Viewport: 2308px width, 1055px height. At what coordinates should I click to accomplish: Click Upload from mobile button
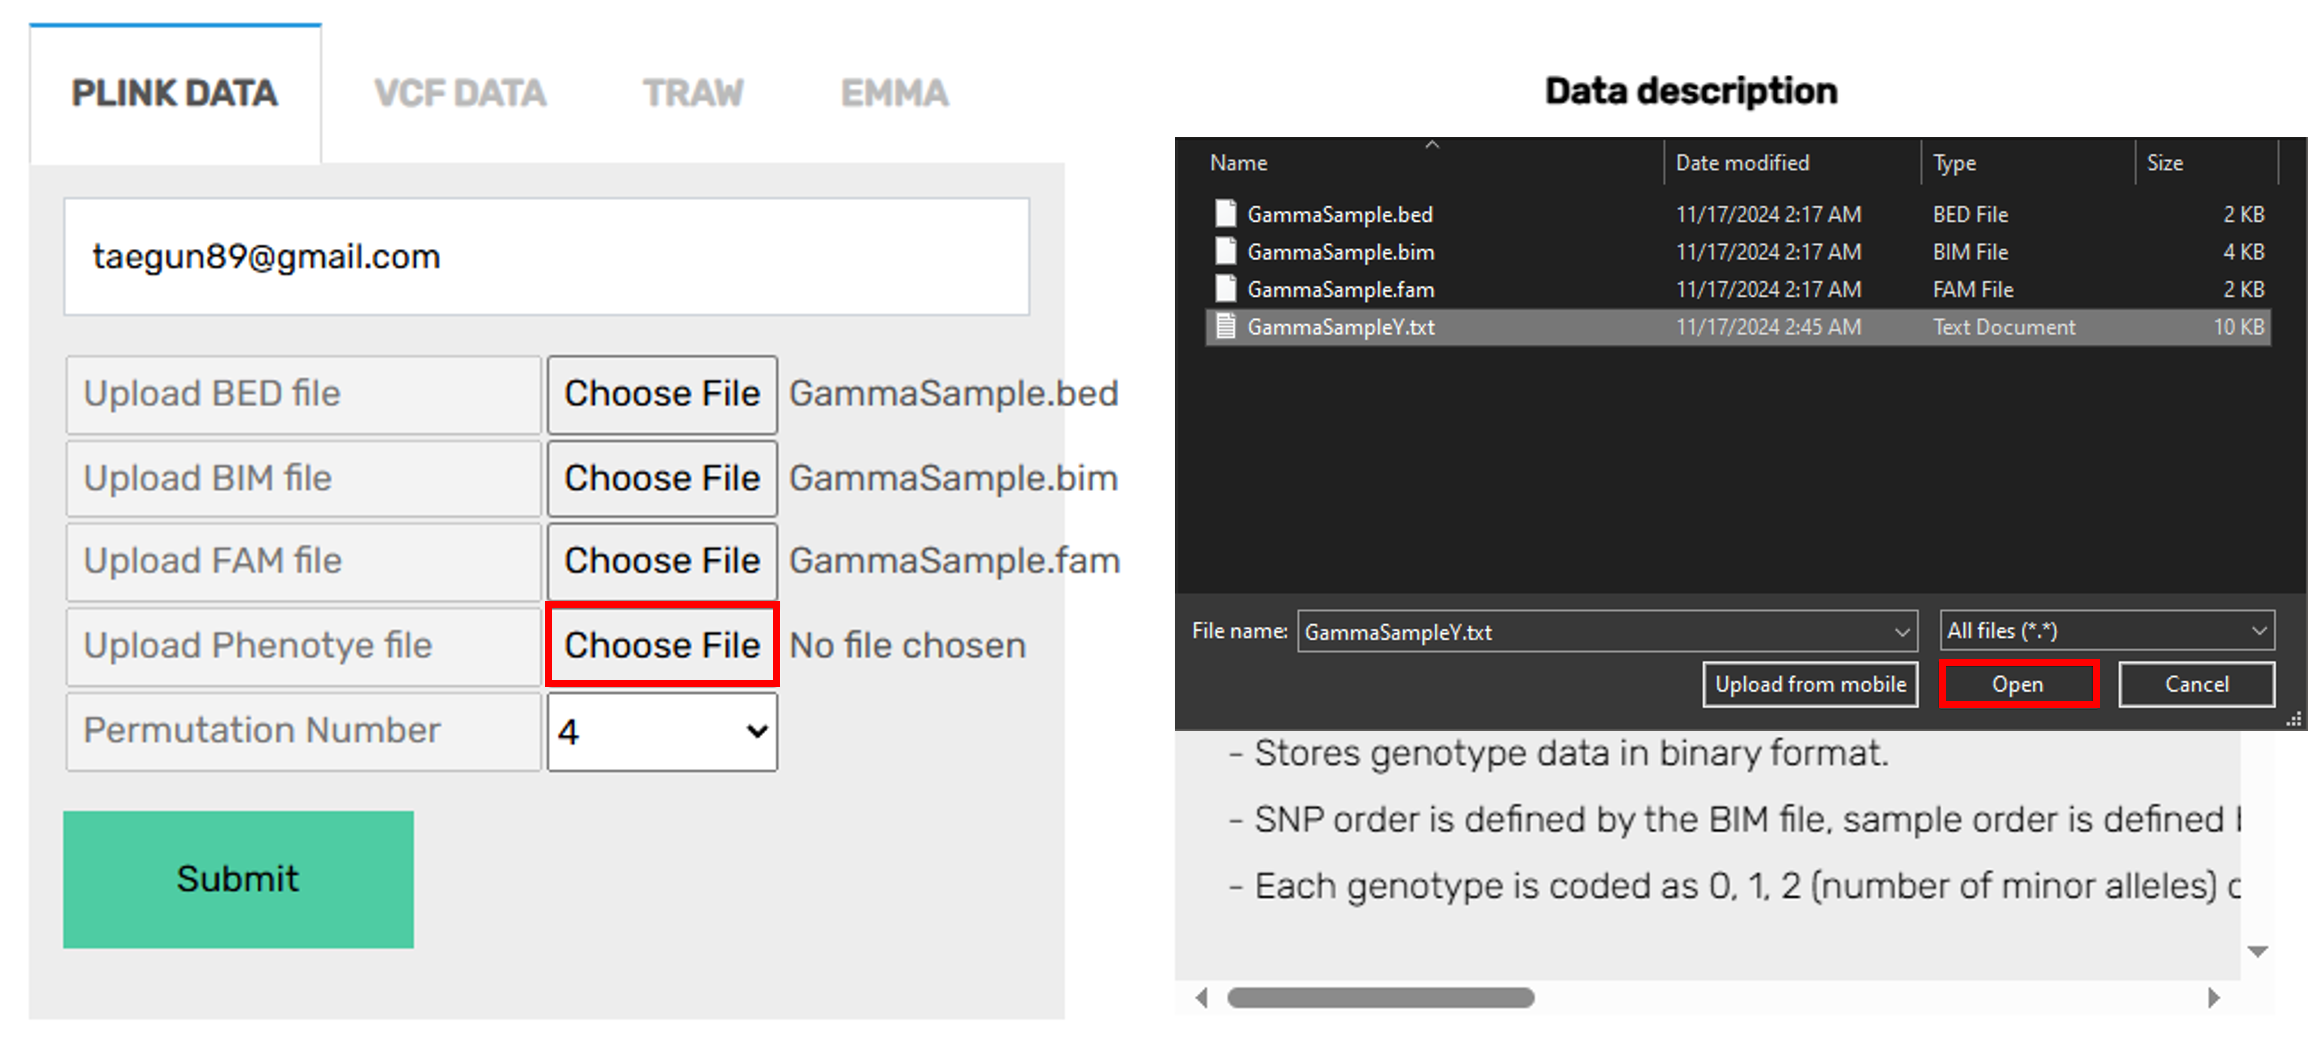1810,685
